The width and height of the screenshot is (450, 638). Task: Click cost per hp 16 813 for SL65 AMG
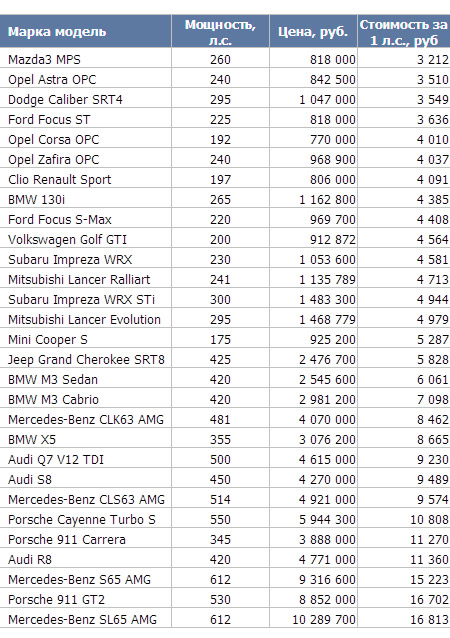[429, 619]
